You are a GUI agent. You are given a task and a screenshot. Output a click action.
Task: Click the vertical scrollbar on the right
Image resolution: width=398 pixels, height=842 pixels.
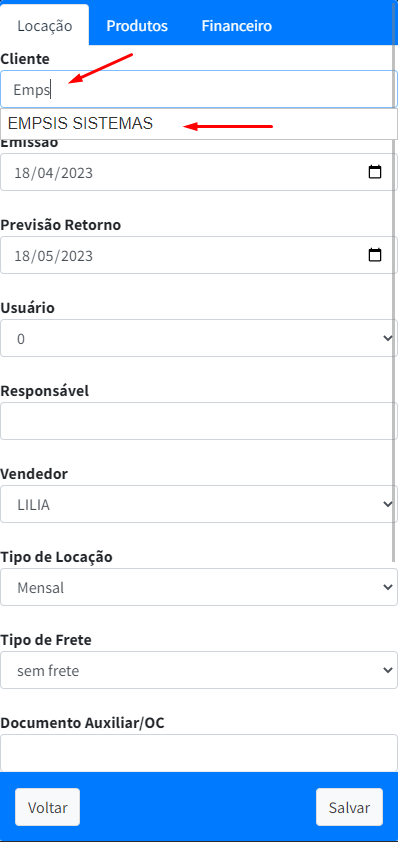point(394,301)
